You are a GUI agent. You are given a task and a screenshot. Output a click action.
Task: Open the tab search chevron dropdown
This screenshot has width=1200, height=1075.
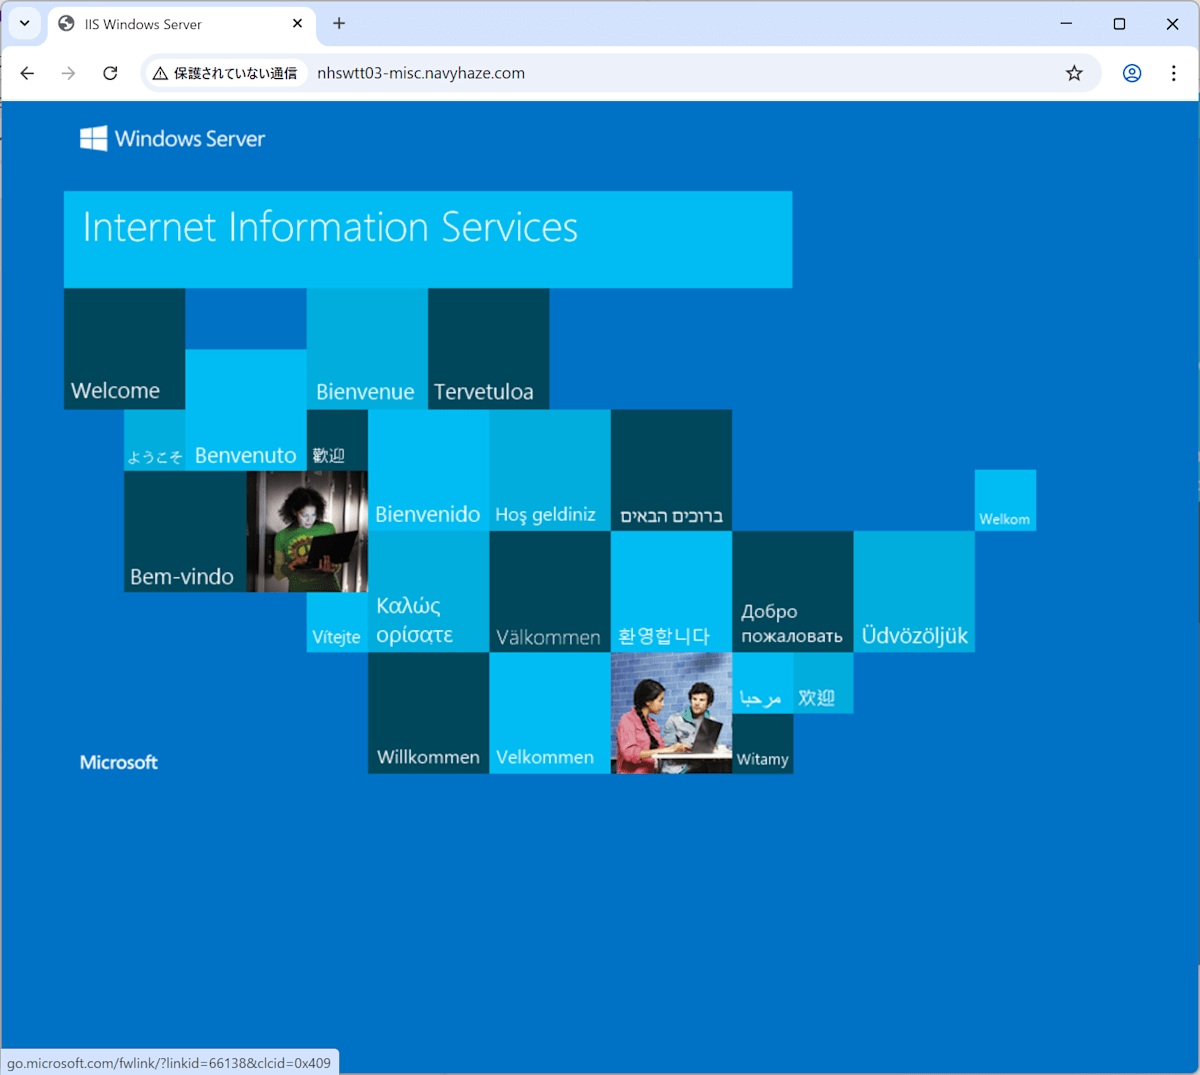click(x=25, y=23)
